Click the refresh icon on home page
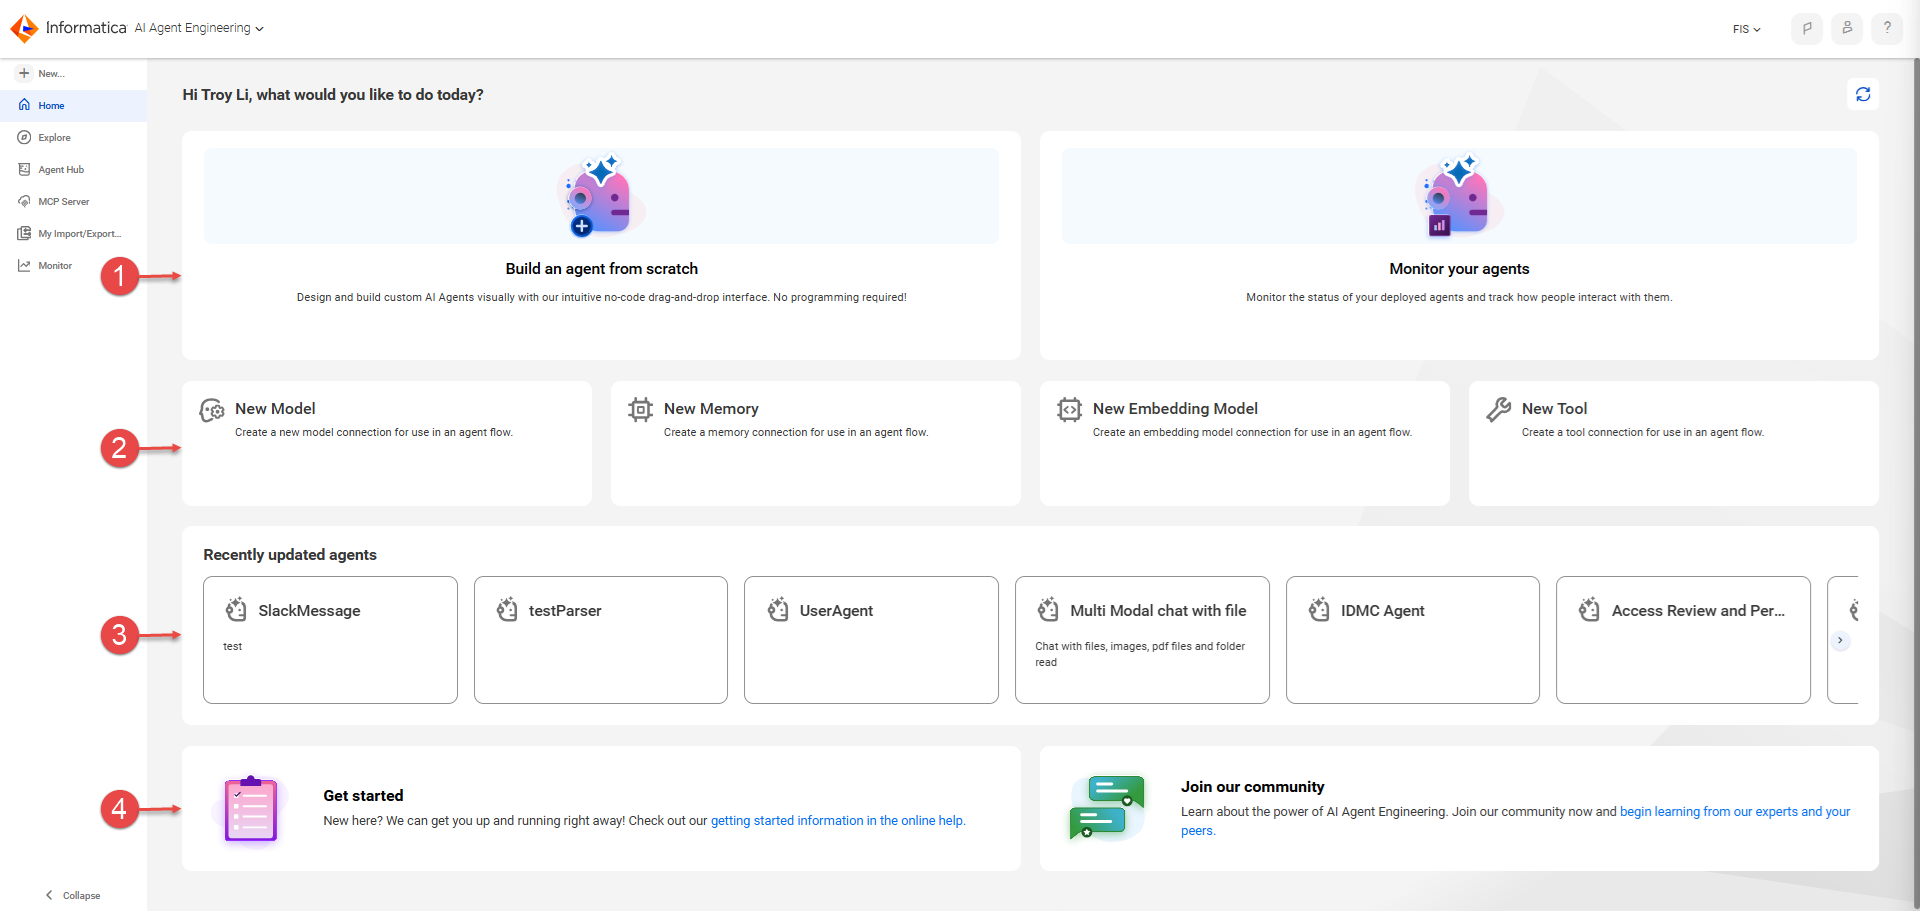 [1863, 94]
